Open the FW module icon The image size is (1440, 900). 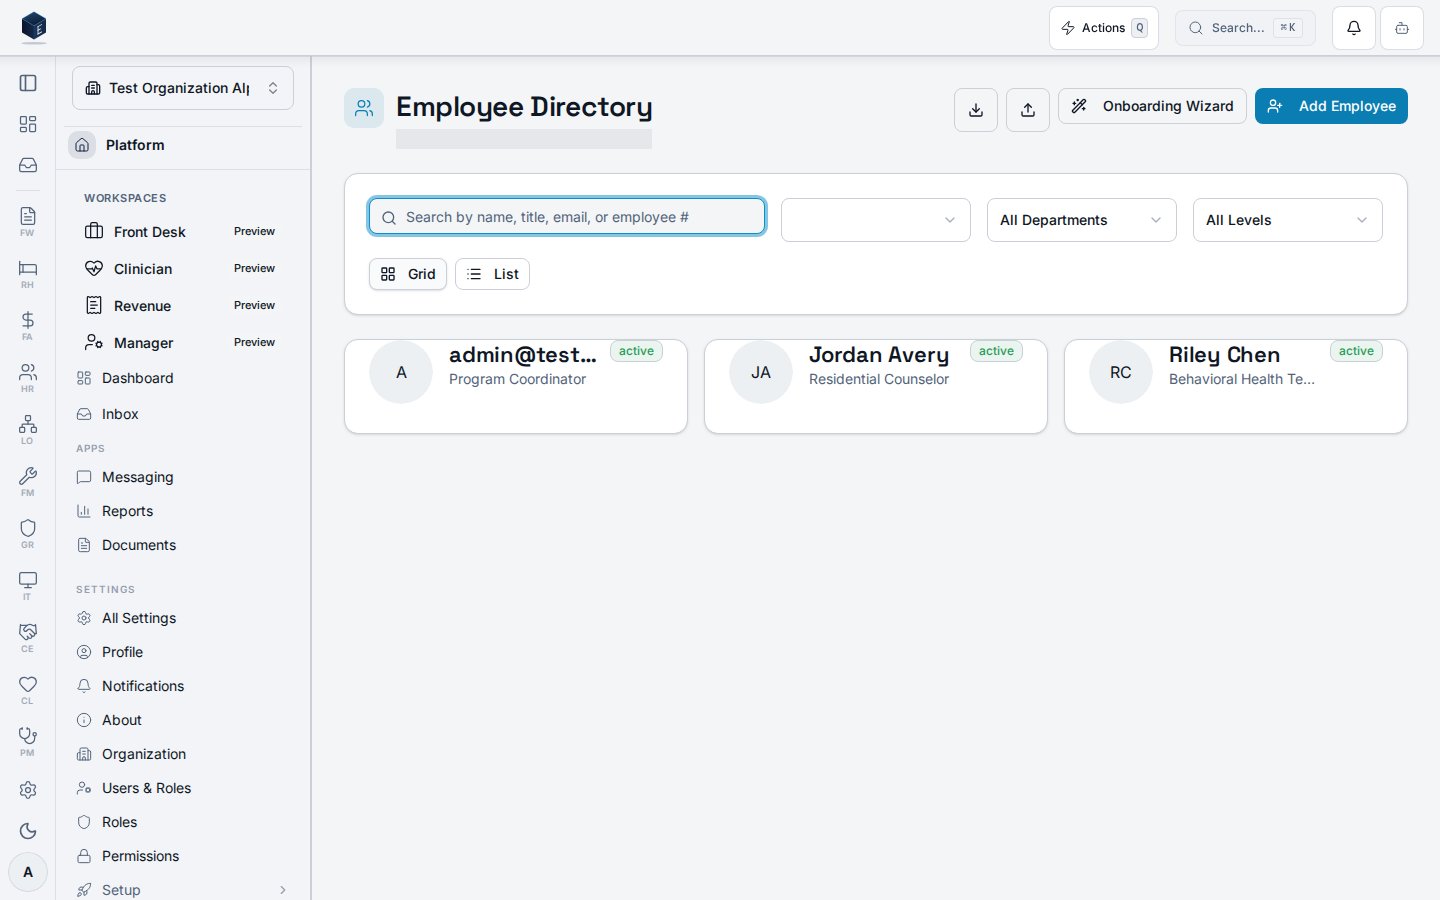[28, 221]
